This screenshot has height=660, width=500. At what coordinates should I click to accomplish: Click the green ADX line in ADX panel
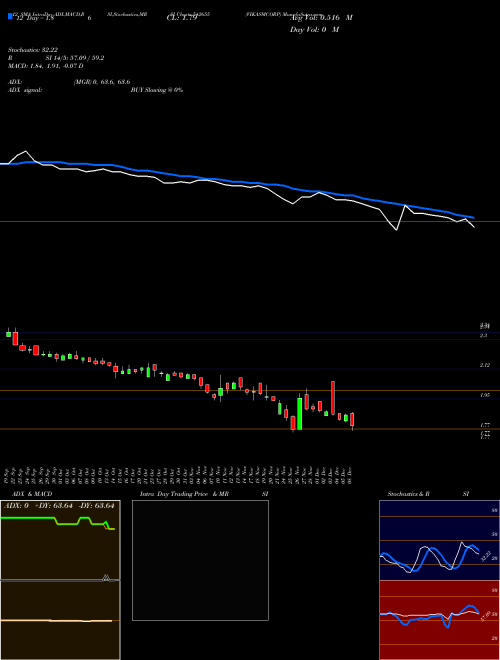click(x=58, y=522)
